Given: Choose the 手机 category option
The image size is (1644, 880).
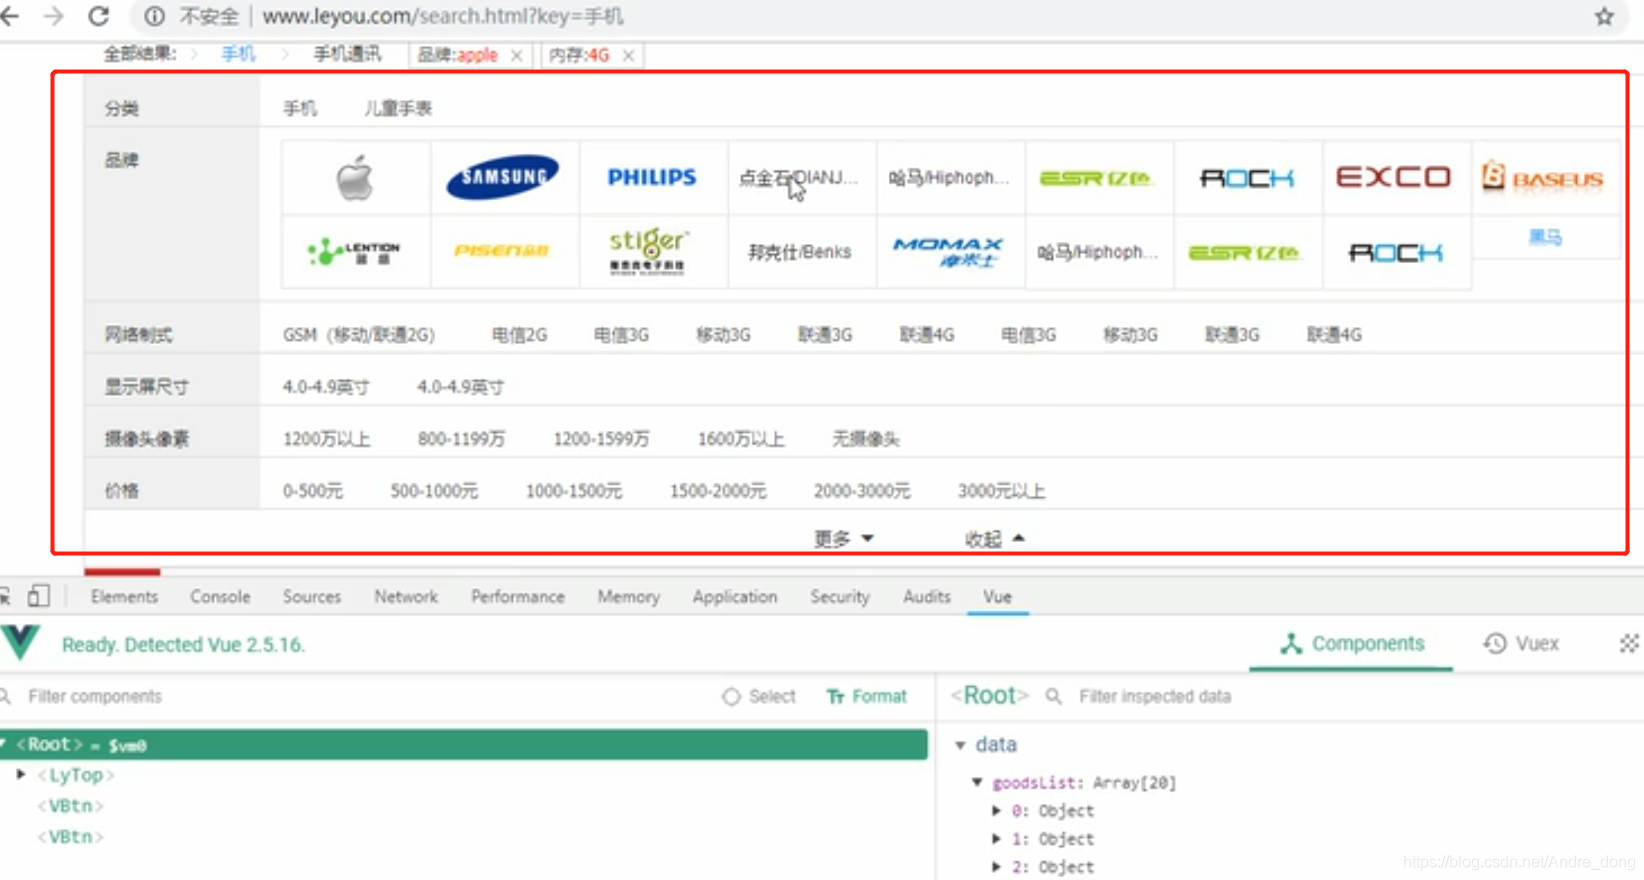Looking at the screenshot, I should (300, 108).
